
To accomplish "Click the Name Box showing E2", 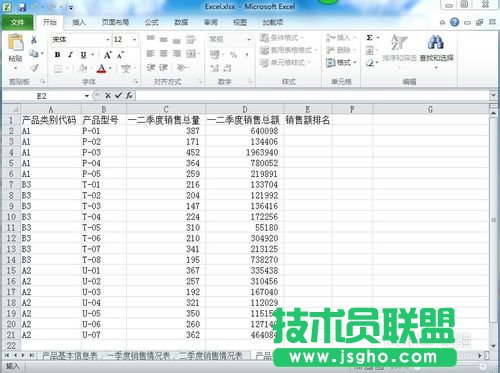I will coord(42,96).
